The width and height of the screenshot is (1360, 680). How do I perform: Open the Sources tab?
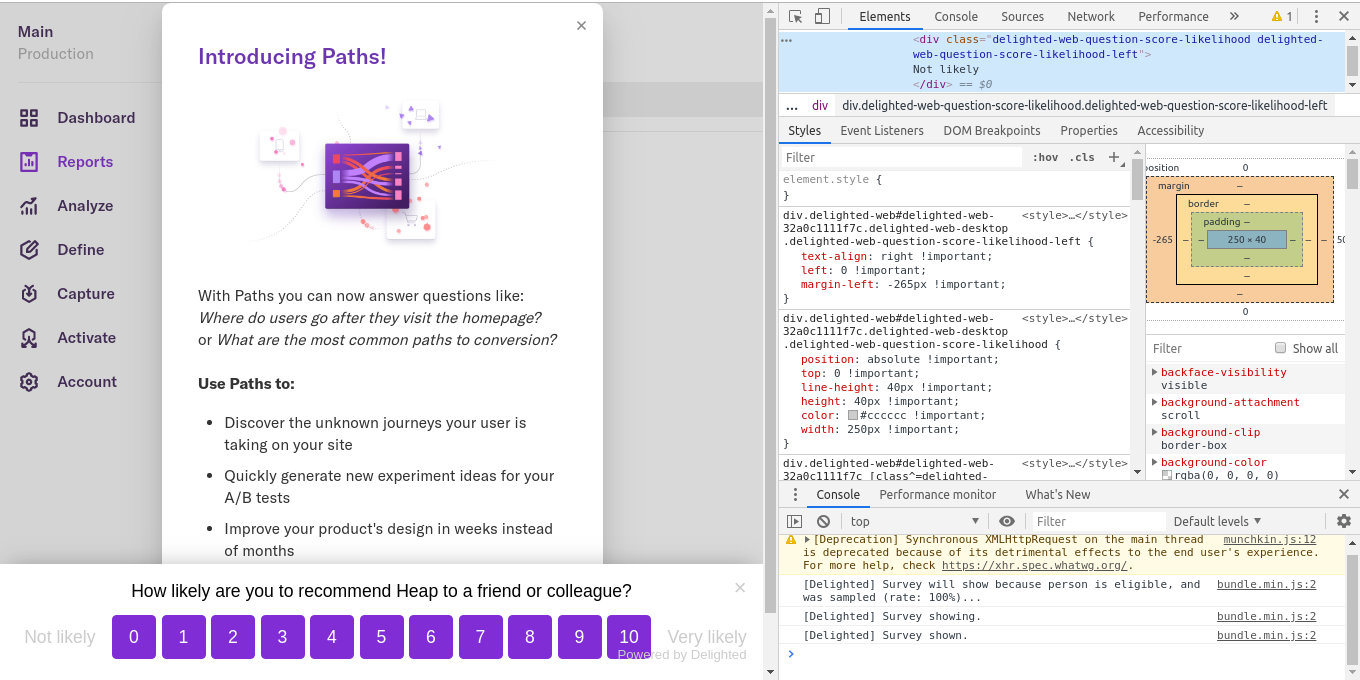1023,16
